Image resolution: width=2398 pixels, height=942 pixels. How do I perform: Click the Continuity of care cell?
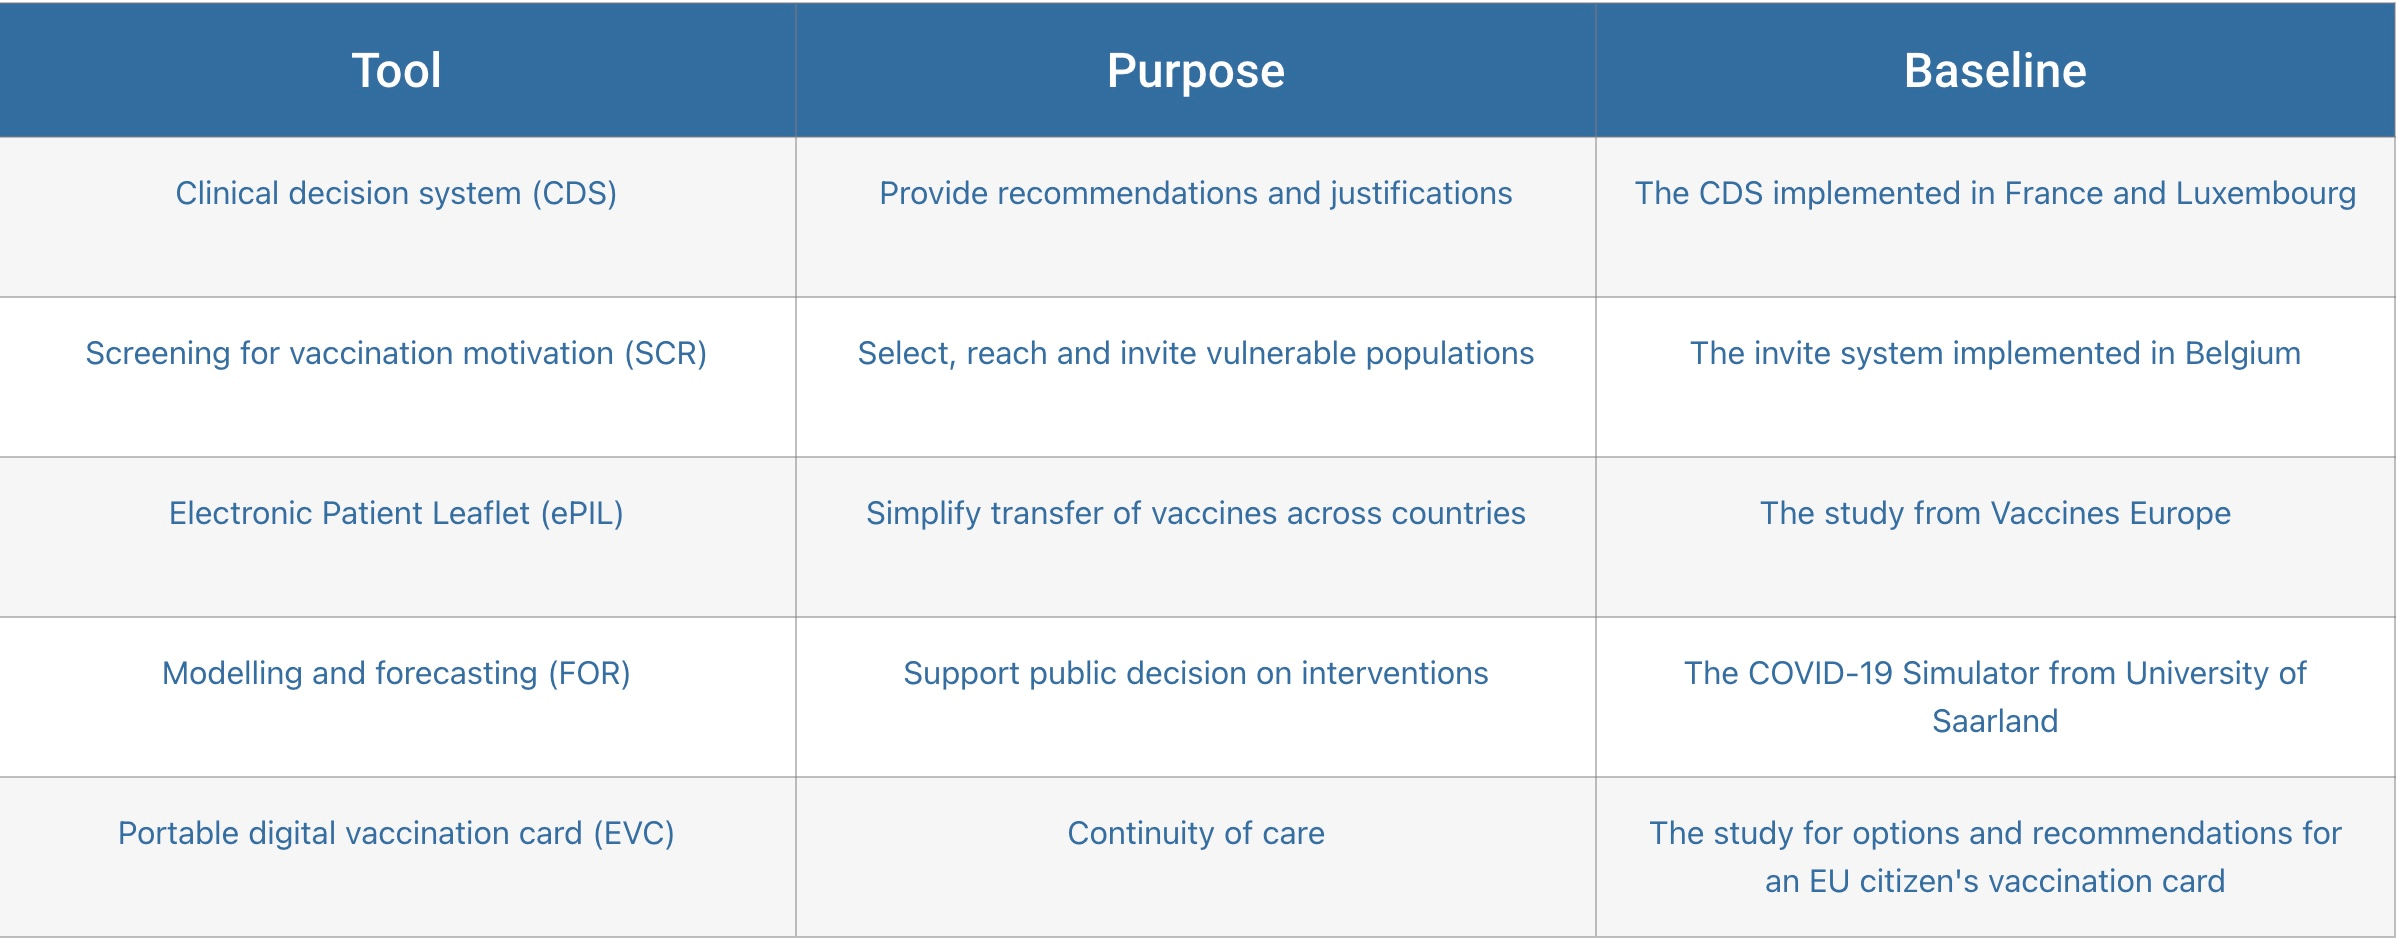(x=1196, y=857)
